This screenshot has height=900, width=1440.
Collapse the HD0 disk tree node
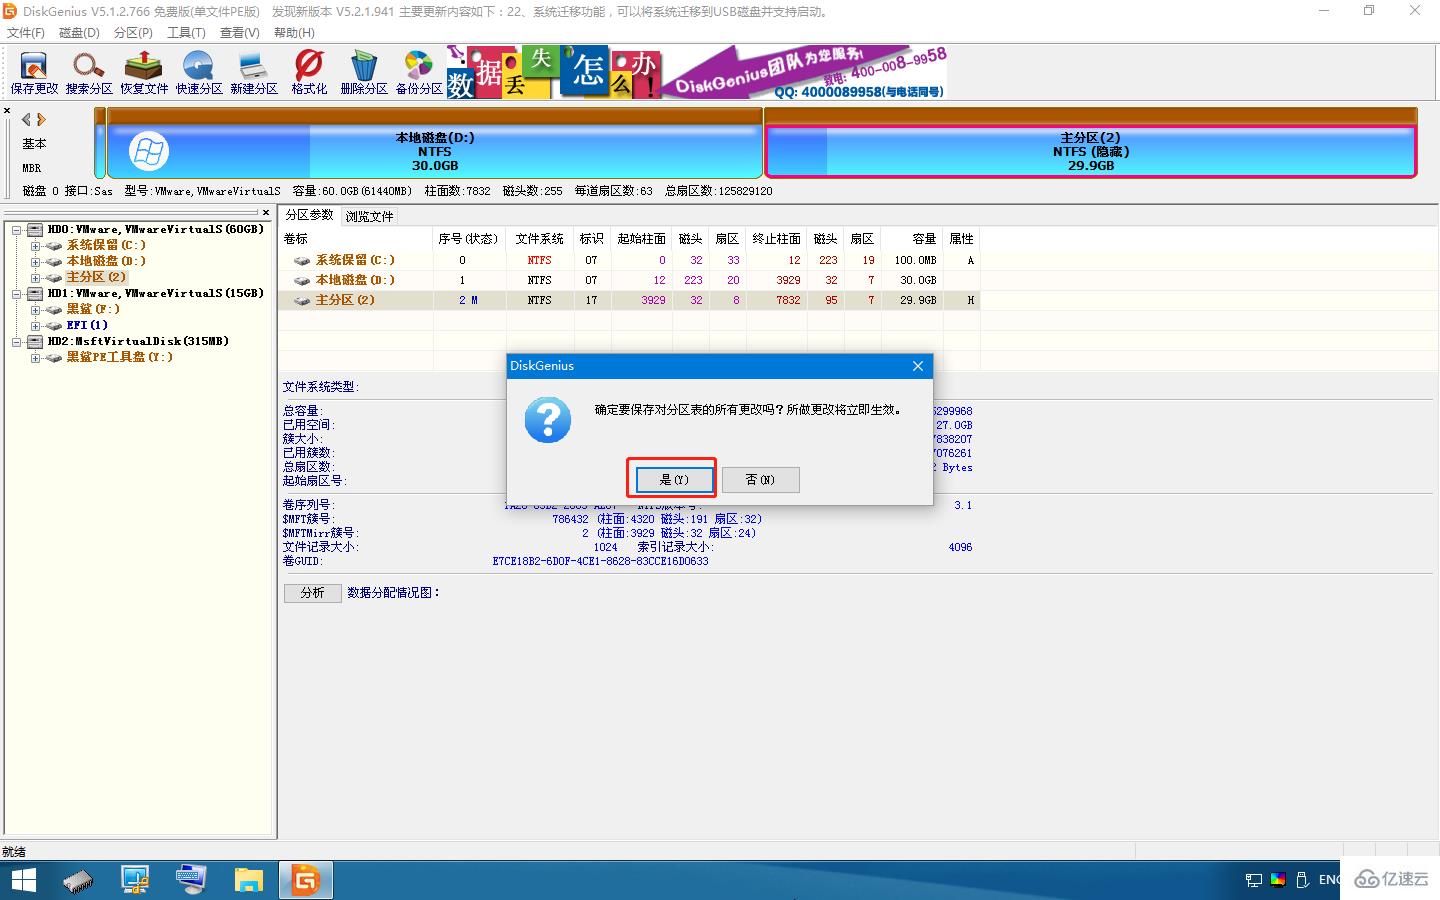click(16, 230)
